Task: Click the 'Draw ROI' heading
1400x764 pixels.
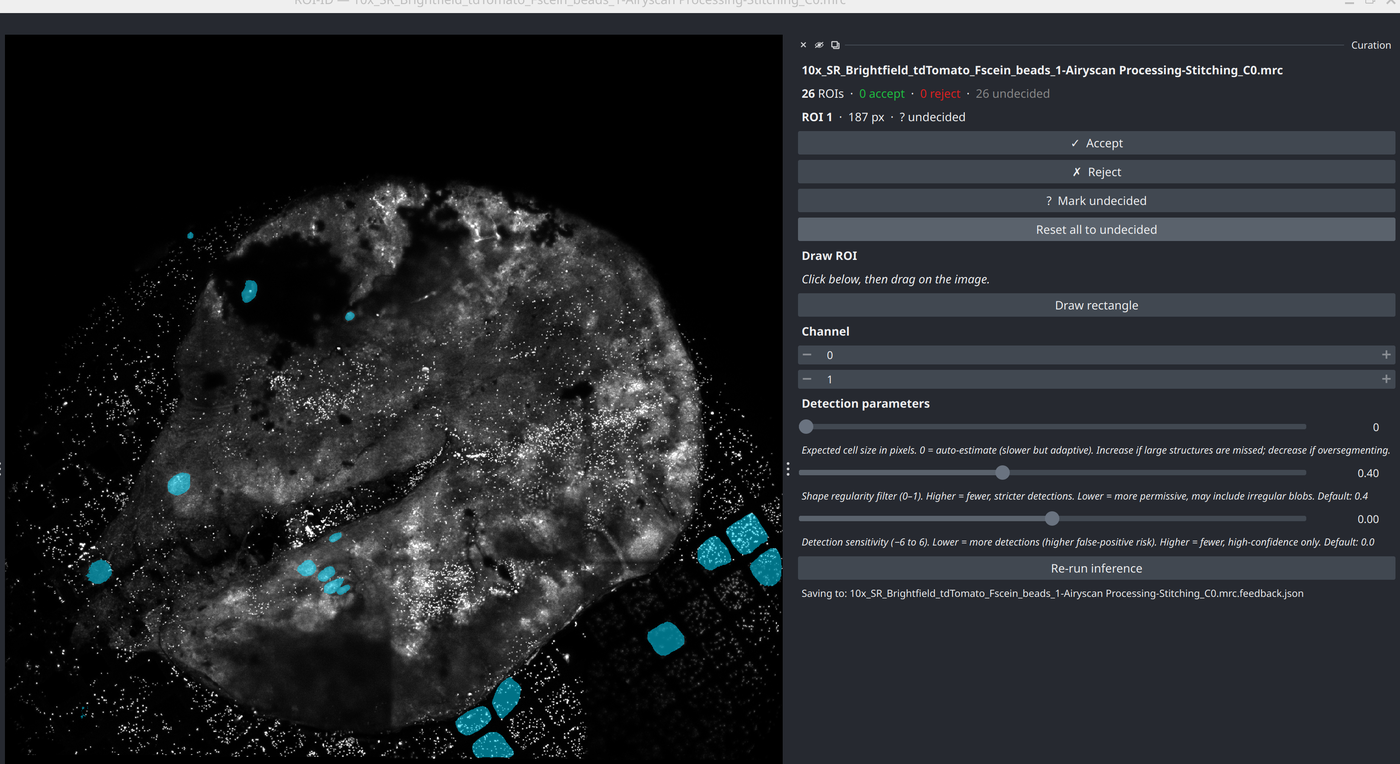Action: (829, 256)
